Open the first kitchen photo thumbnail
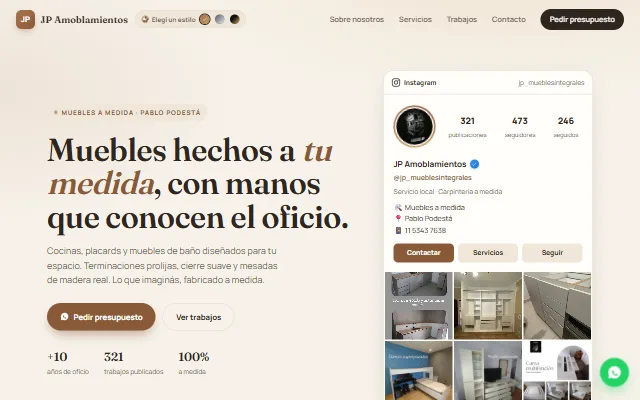This screenshot has height=400, width=640. pyautogui.click(x=419, y=306)
